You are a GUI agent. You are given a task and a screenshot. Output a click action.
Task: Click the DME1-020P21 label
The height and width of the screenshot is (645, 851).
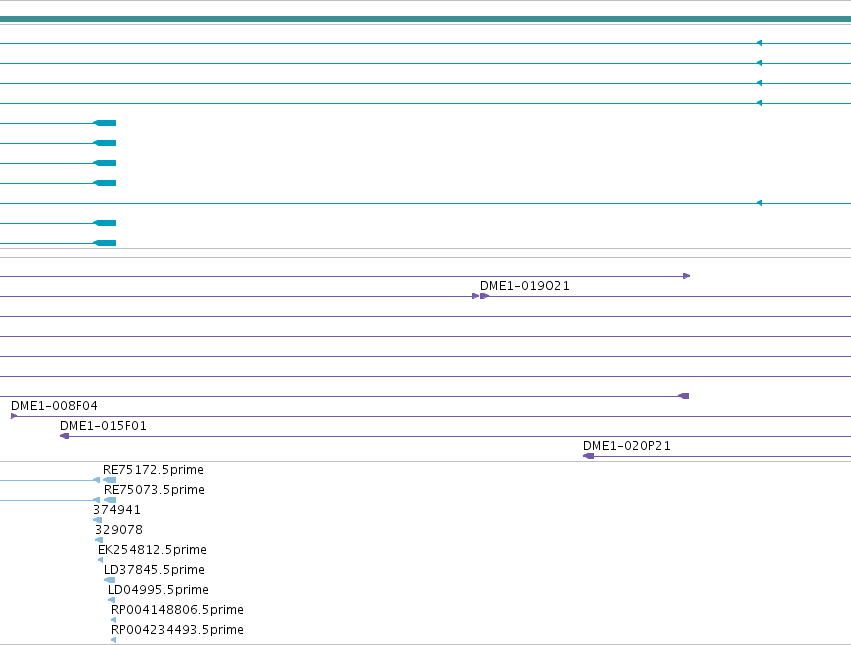point(627,446)
